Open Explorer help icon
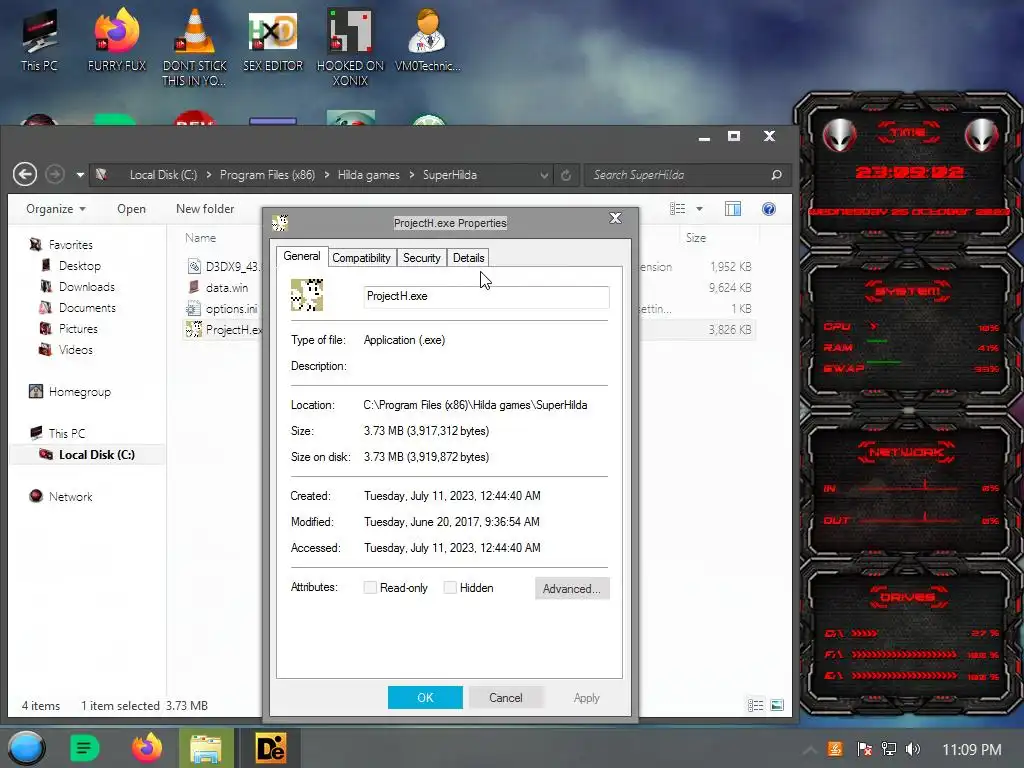 769,209
